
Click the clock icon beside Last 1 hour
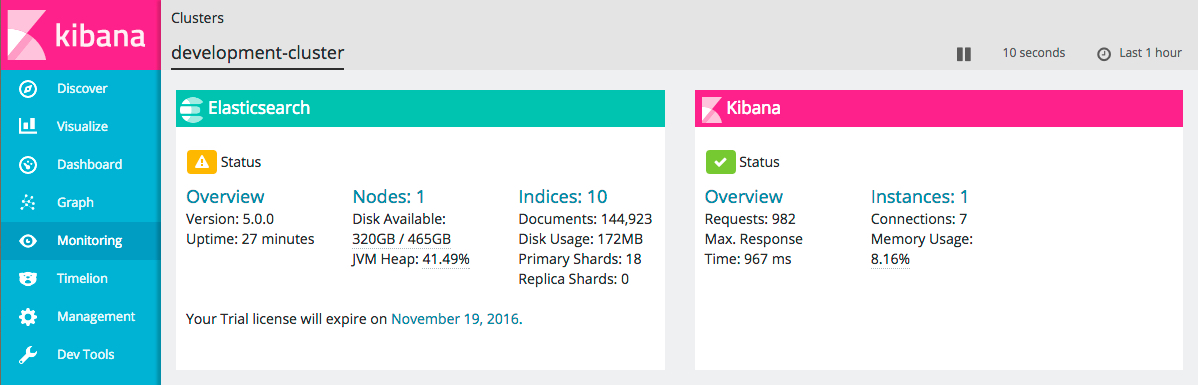pyautogui.click(x=1103, y=54)
